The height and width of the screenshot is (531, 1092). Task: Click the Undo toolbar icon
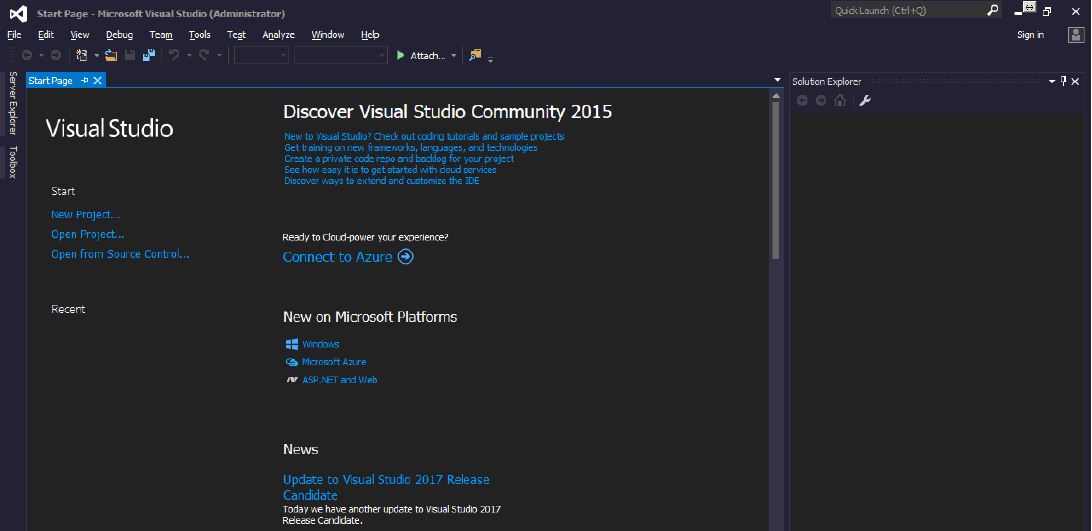tap(174, 56)
